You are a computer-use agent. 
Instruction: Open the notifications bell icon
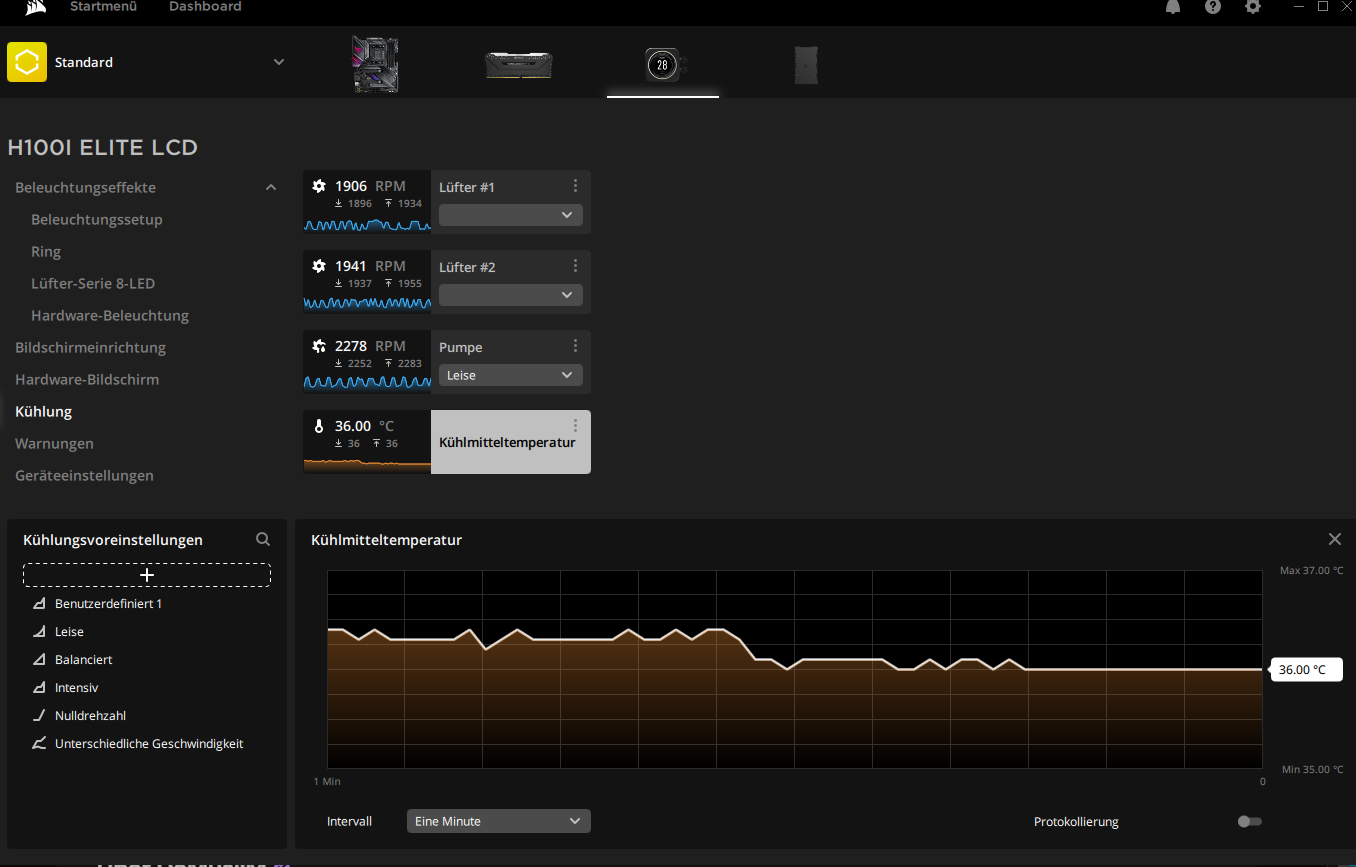tap(1173, 6)
